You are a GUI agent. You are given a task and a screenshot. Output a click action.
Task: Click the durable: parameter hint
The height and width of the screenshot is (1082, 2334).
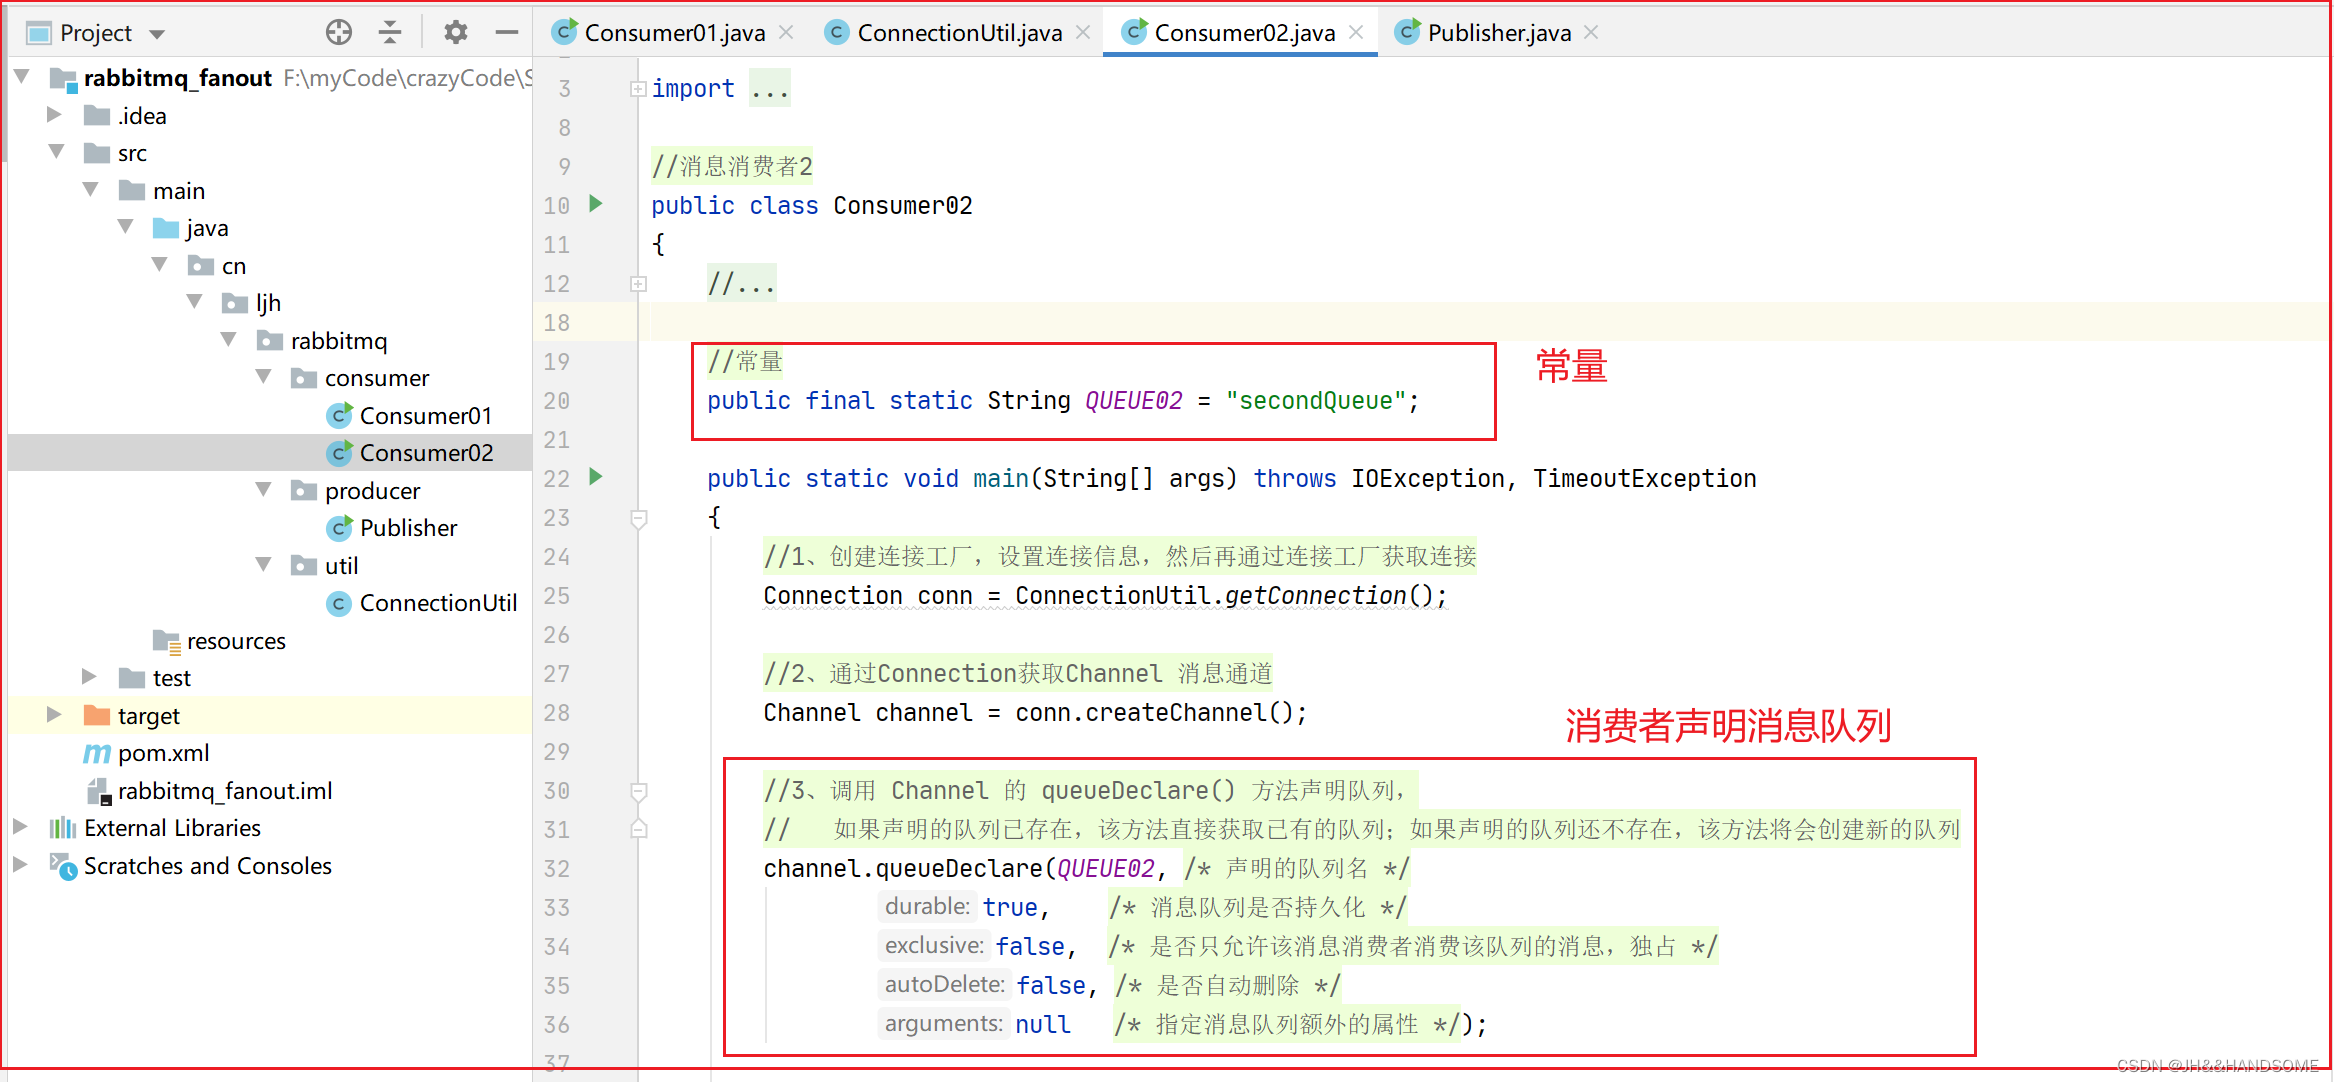pos(927,906)
